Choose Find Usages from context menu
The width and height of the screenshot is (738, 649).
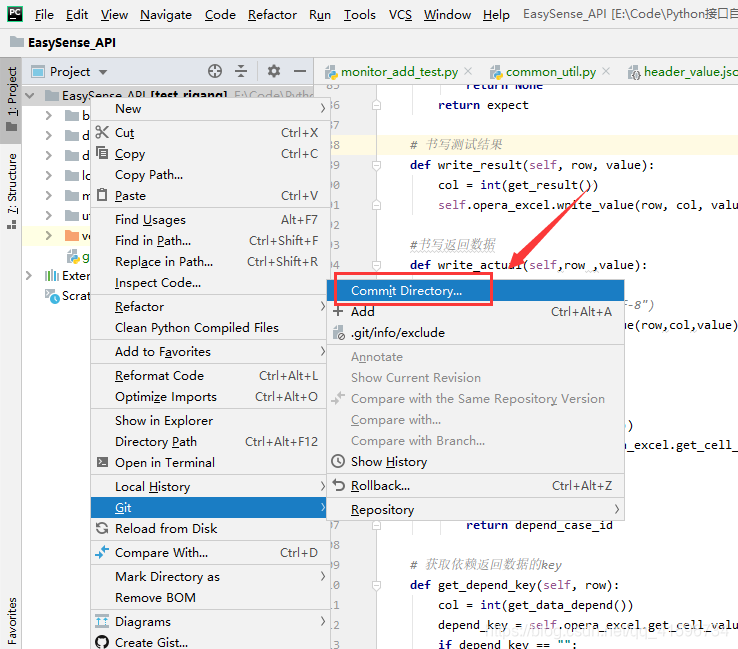209,219
